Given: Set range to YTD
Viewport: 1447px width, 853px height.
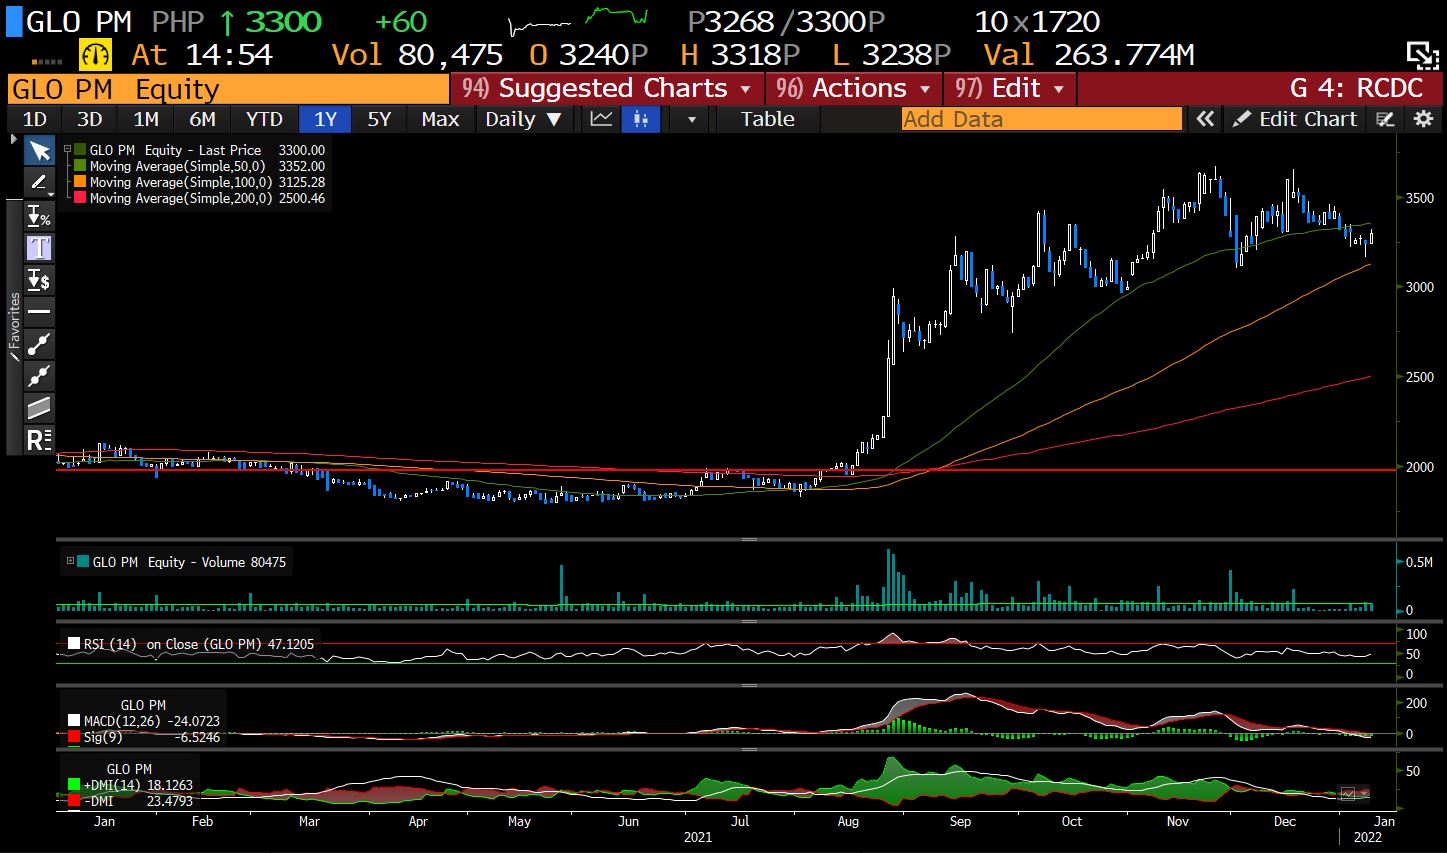Looking at the screenshot, I should (264, 119).
